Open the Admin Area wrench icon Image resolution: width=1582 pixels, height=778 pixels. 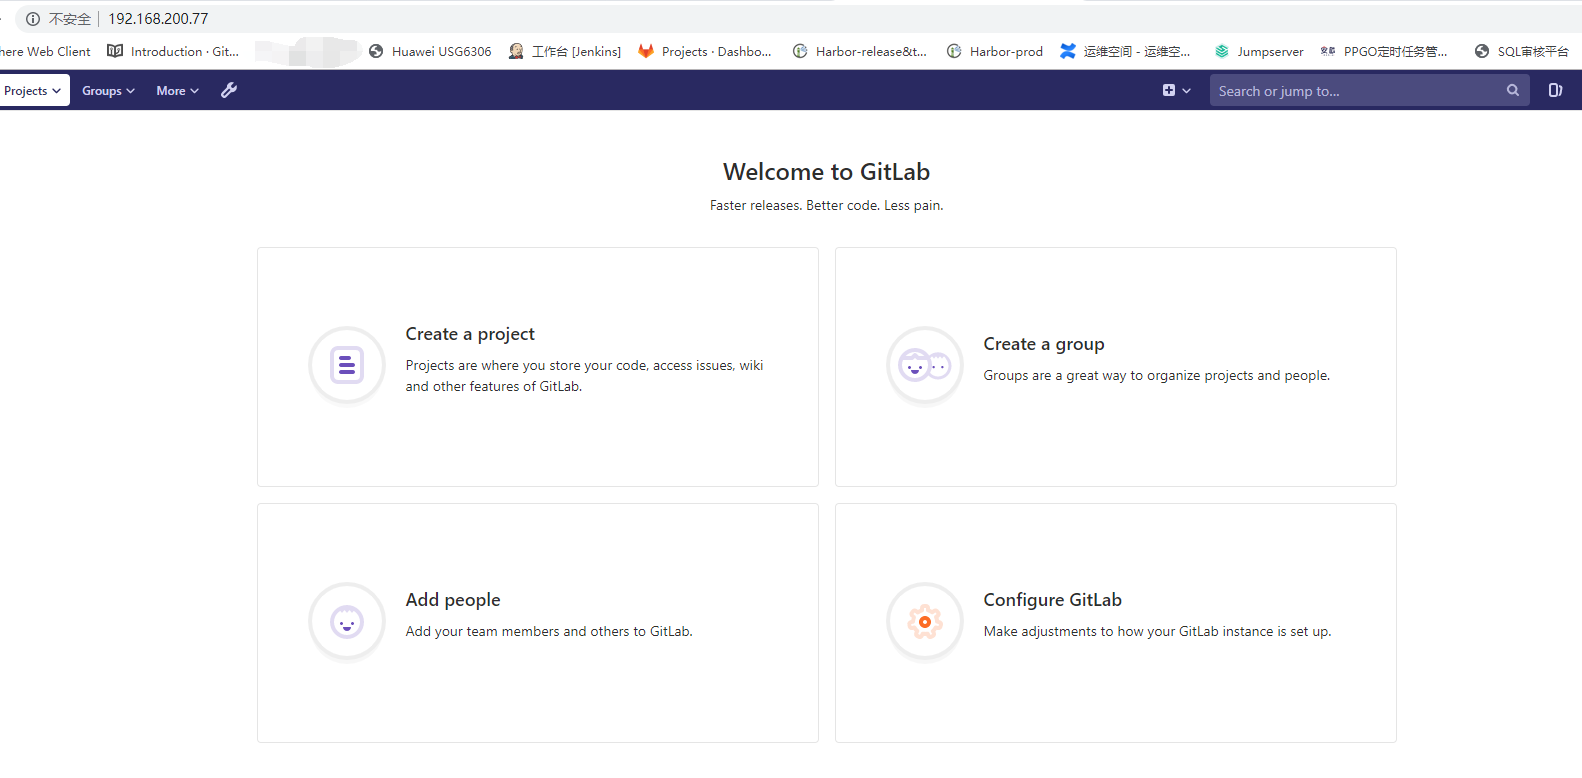pyautogui.click(x=229, y=90)
